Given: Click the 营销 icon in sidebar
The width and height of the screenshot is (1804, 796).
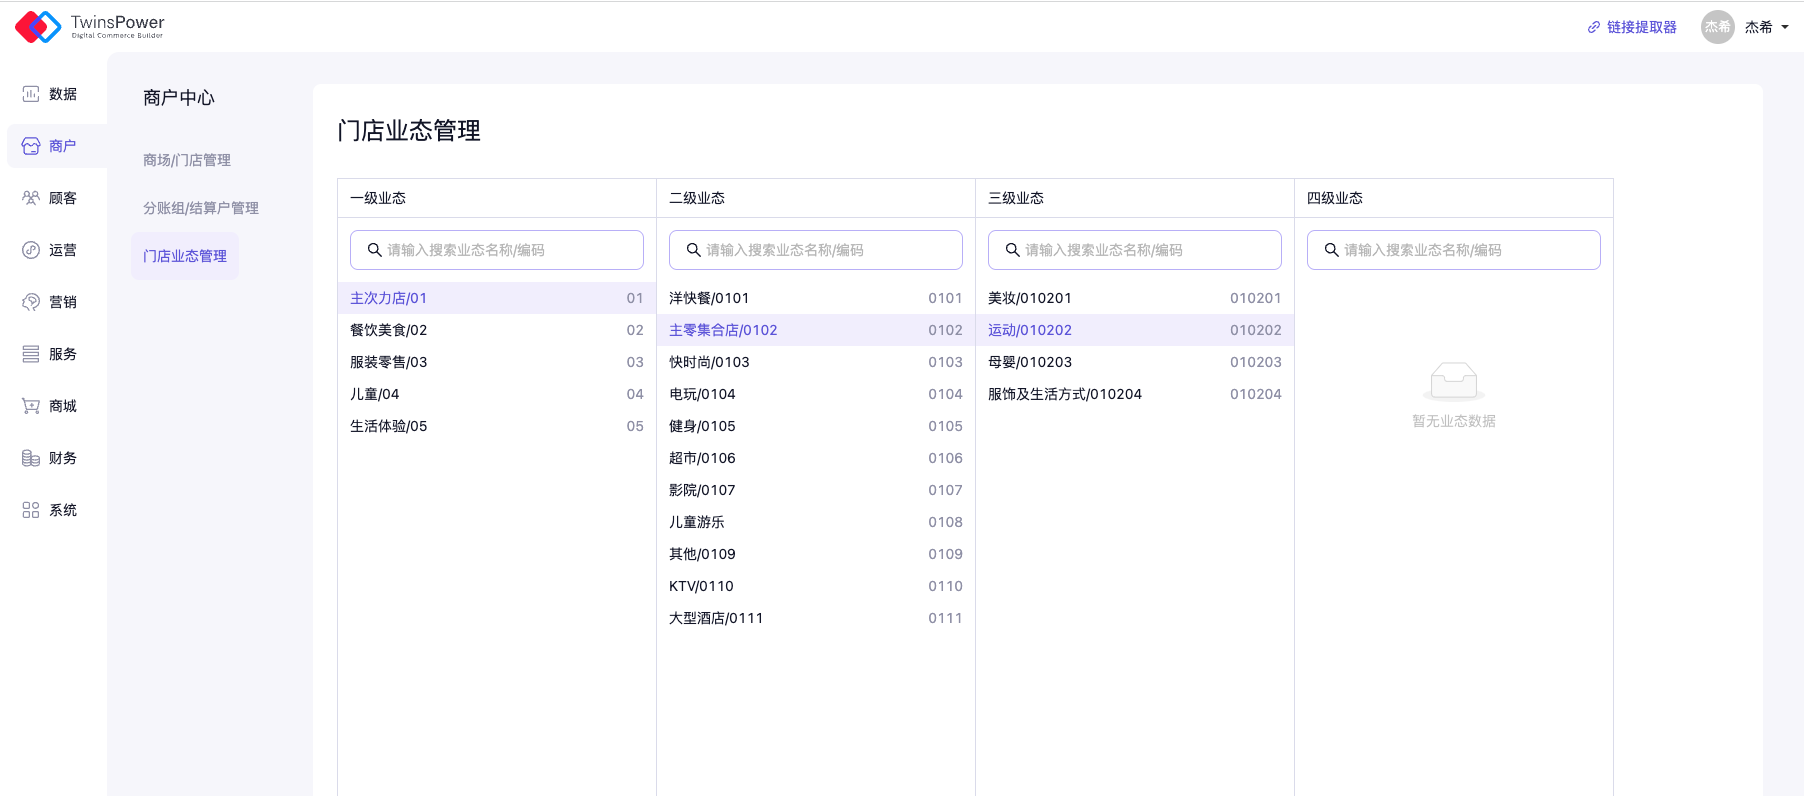Looking at the screenshot, I should tap(31, 302).
